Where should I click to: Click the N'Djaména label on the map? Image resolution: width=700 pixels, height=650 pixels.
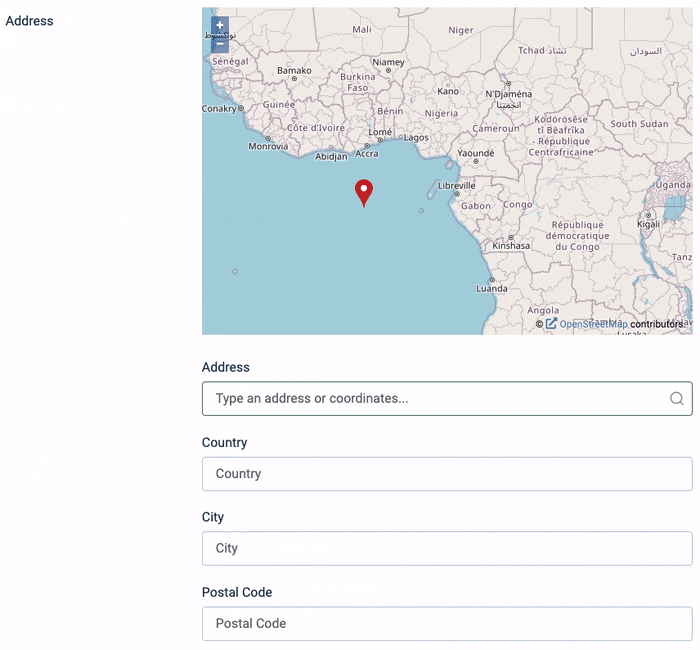508,94
